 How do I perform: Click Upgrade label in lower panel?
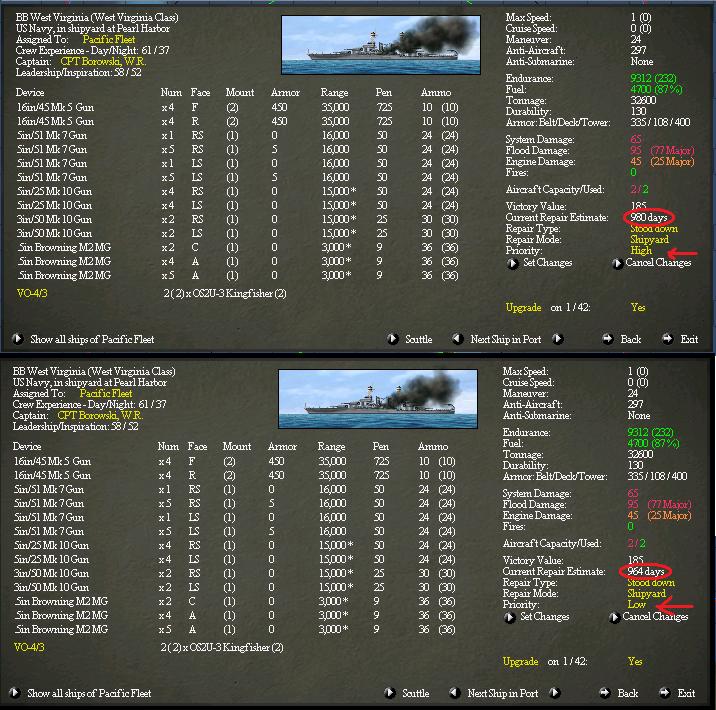point(521,661)
